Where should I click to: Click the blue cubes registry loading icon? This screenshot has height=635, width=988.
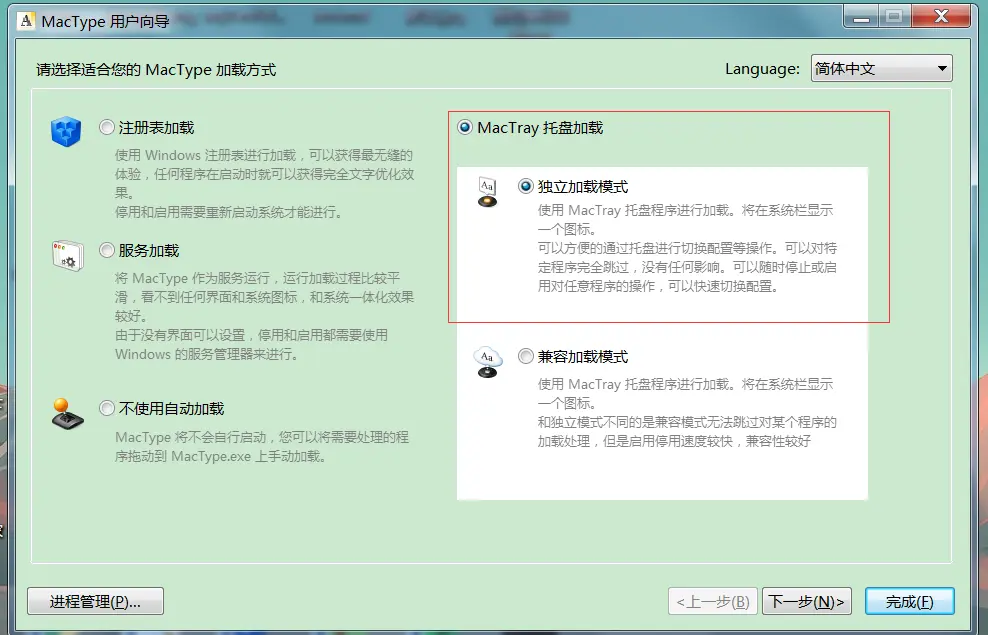pyautogui.click(x=66, y=132)
